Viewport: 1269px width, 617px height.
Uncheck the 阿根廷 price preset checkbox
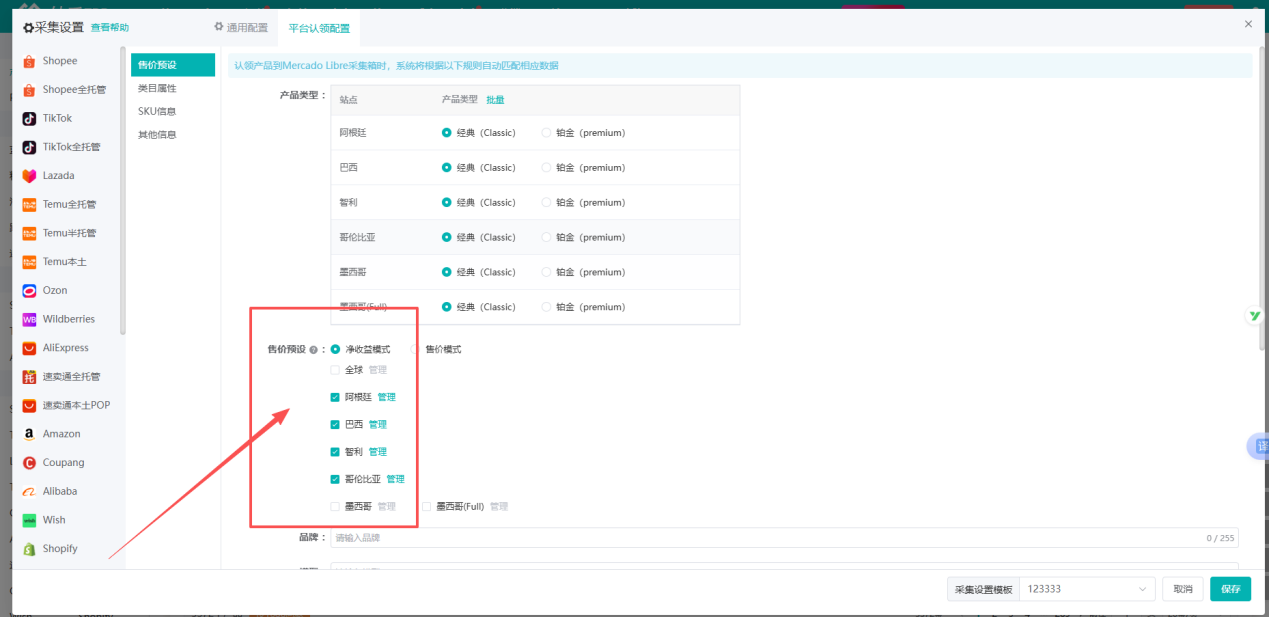335,397
